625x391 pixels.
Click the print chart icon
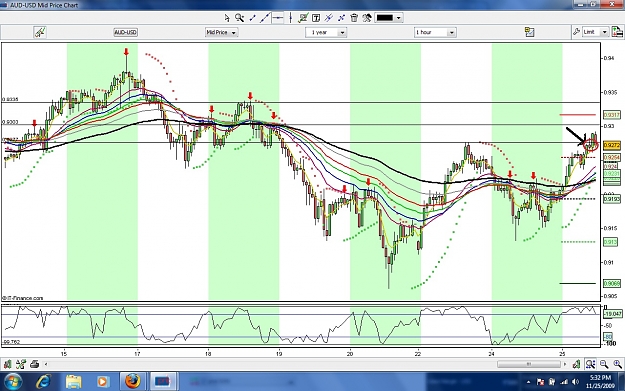click(34, 364)
